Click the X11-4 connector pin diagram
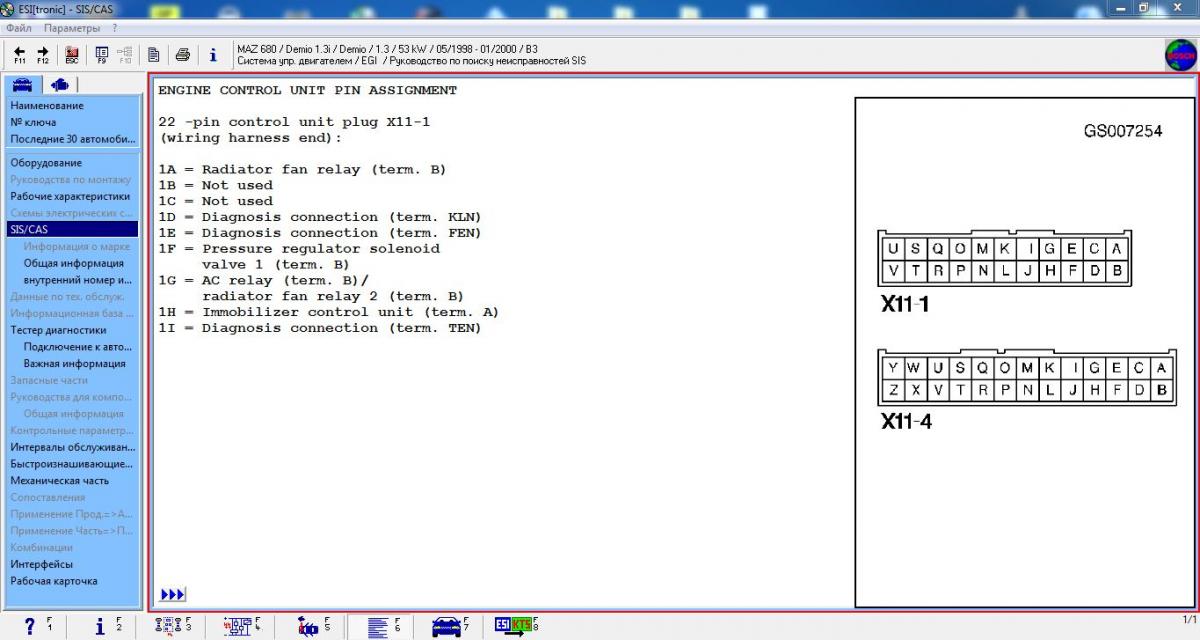 (1027, 378)
